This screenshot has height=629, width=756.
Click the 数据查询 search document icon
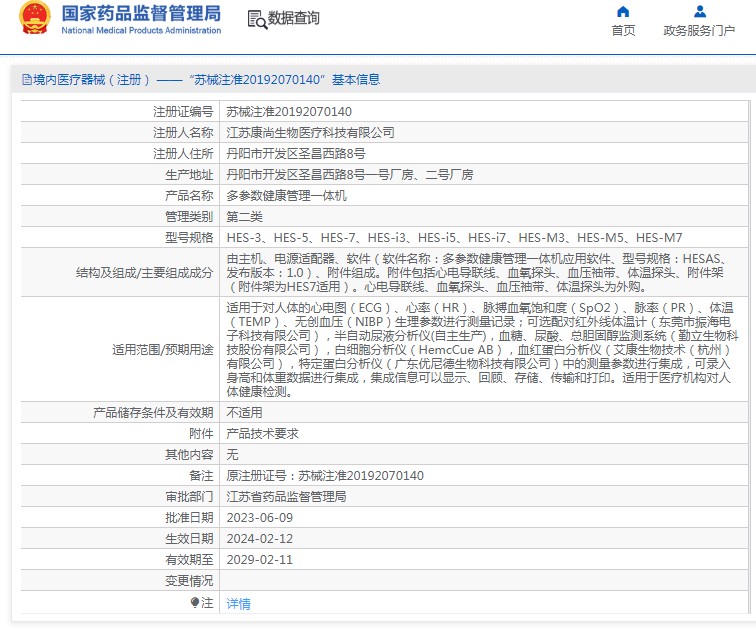[x=256, y=18]
